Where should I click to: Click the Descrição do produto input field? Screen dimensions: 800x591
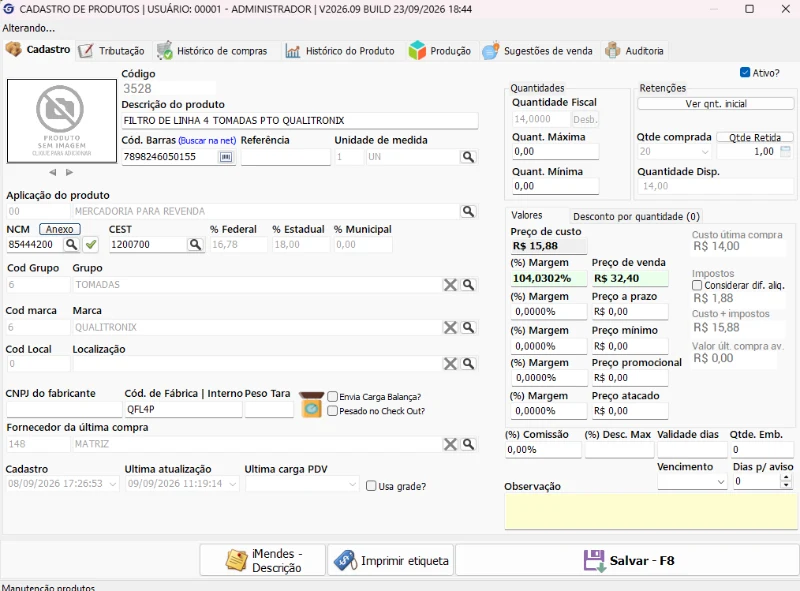point(300,120)
